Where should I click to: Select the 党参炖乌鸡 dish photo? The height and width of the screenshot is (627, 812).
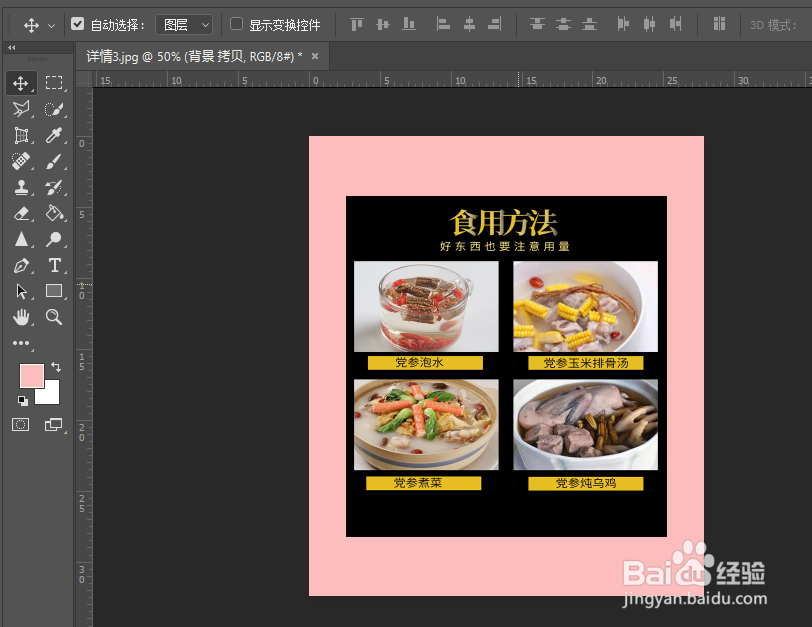pyautogui.click(x=586, y=425)
